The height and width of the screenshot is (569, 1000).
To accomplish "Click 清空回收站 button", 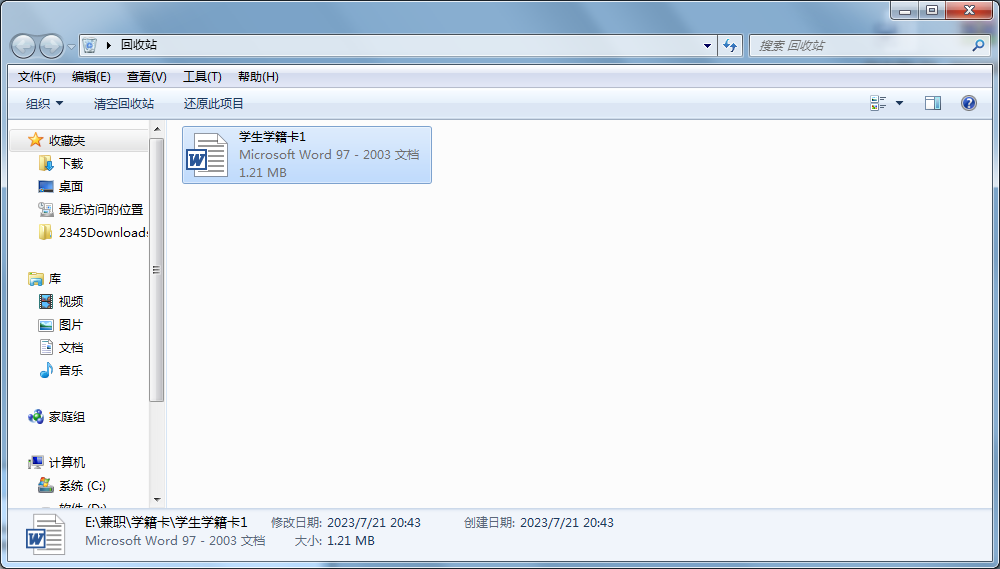I will pos(124,103).
